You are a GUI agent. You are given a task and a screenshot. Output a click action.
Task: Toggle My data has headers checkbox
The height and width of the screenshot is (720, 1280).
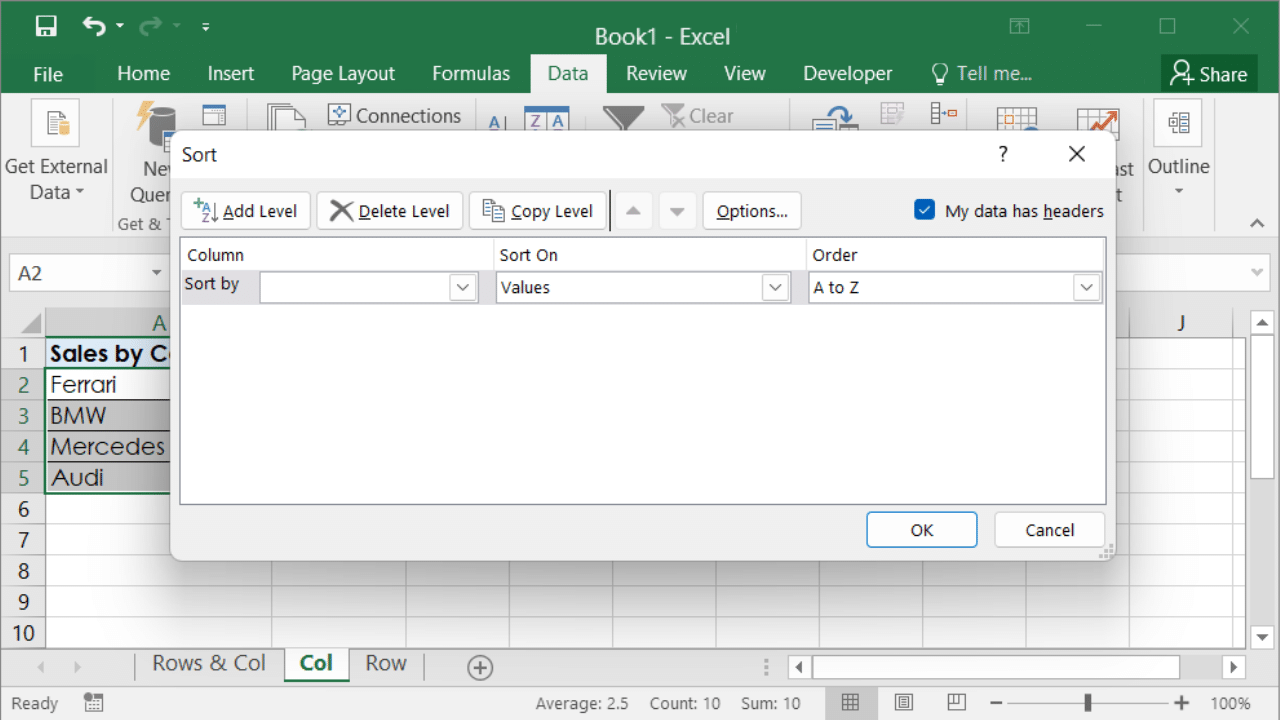click(924, 210)
